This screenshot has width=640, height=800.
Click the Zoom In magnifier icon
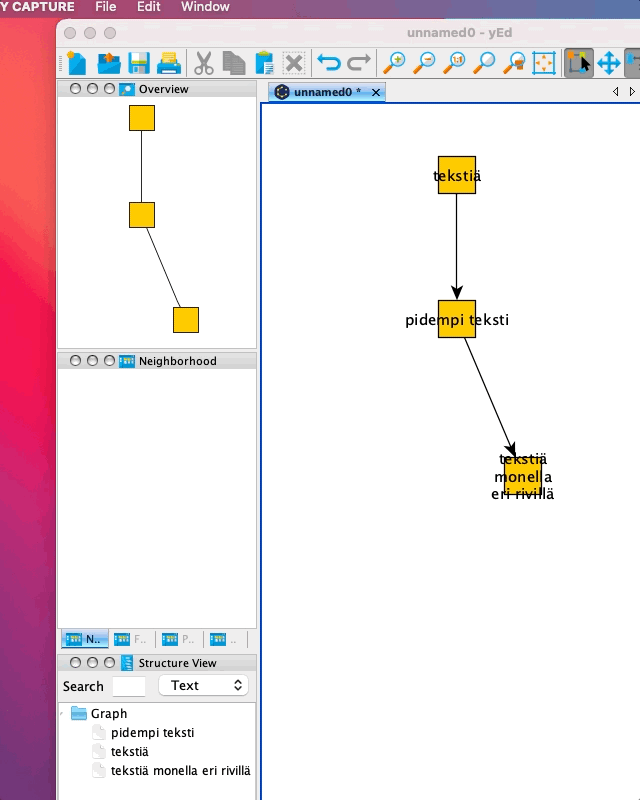395,64
